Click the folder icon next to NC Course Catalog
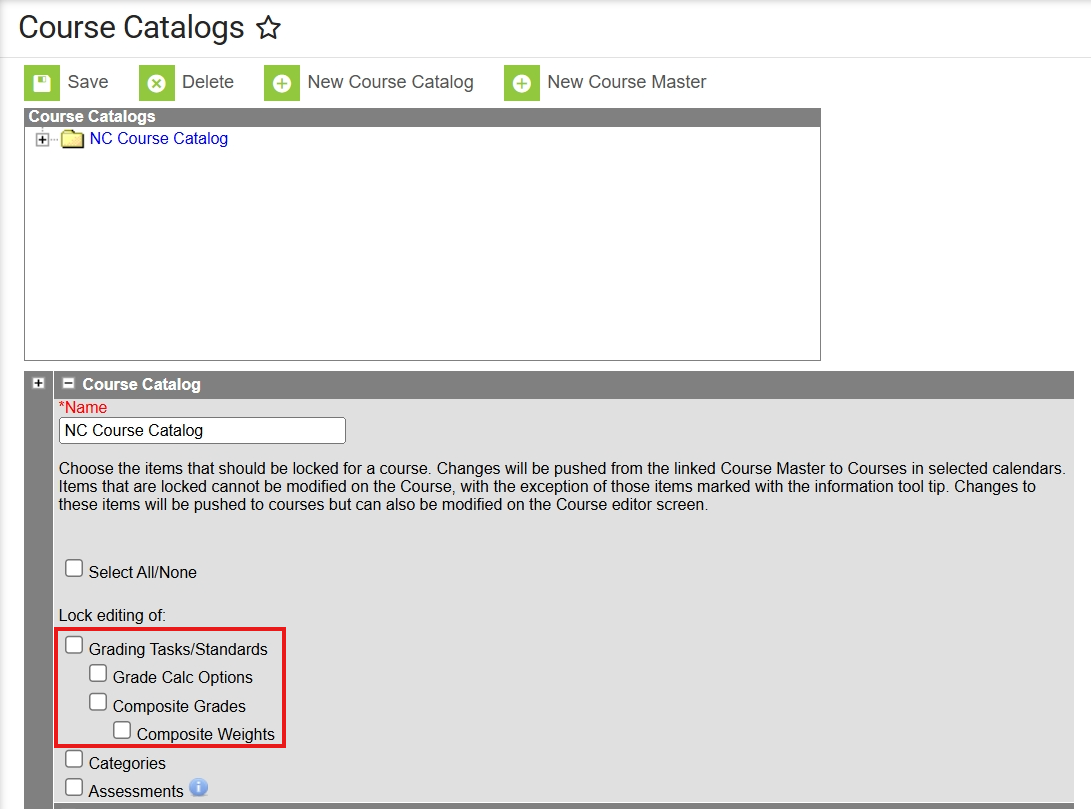Image resolution: width=1091 pixels, height=809 pixels. (71, 139)
